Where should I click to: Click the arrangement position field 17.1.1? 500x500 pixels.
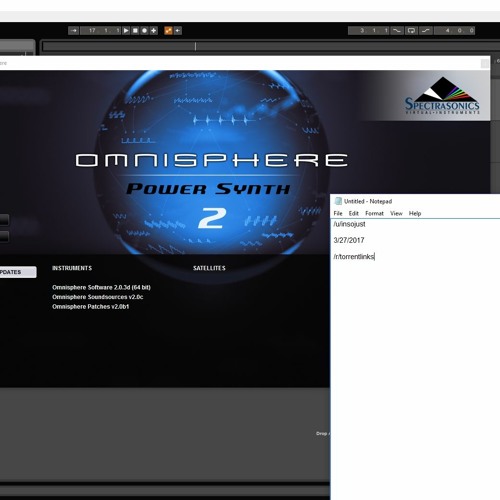click(101, 31)
